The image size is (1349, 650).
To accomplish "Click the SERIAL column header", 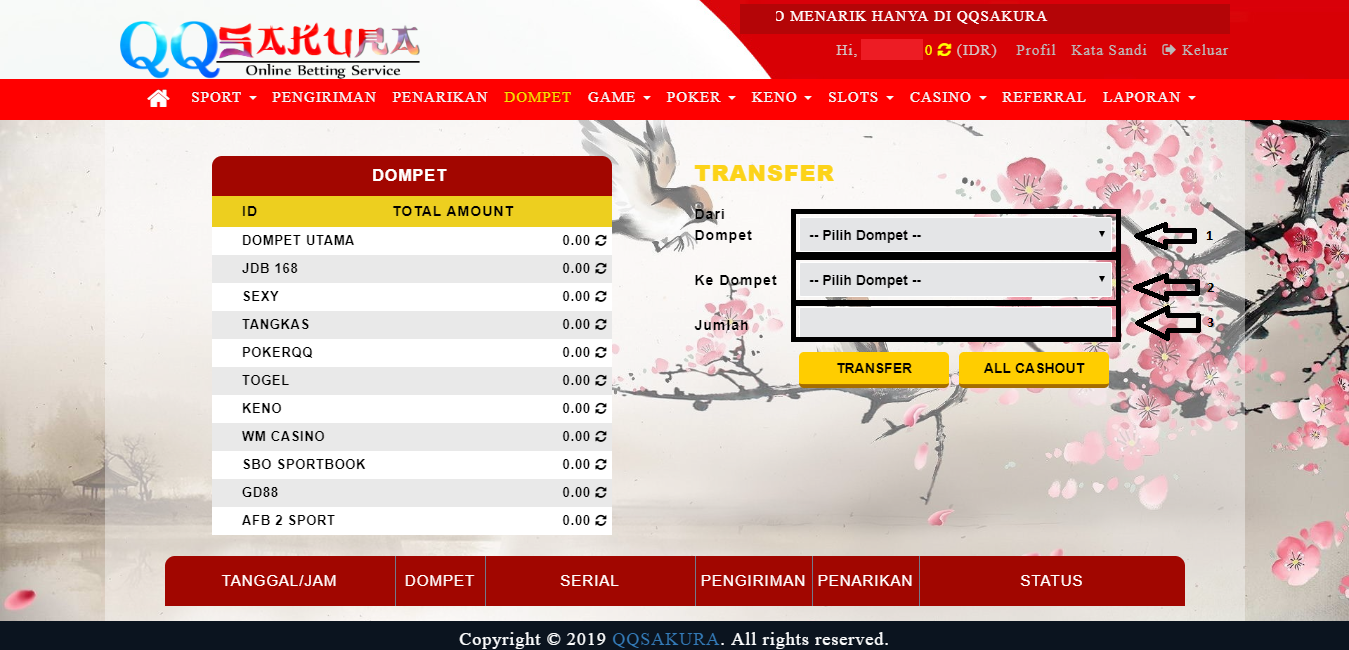I will 590,581.
